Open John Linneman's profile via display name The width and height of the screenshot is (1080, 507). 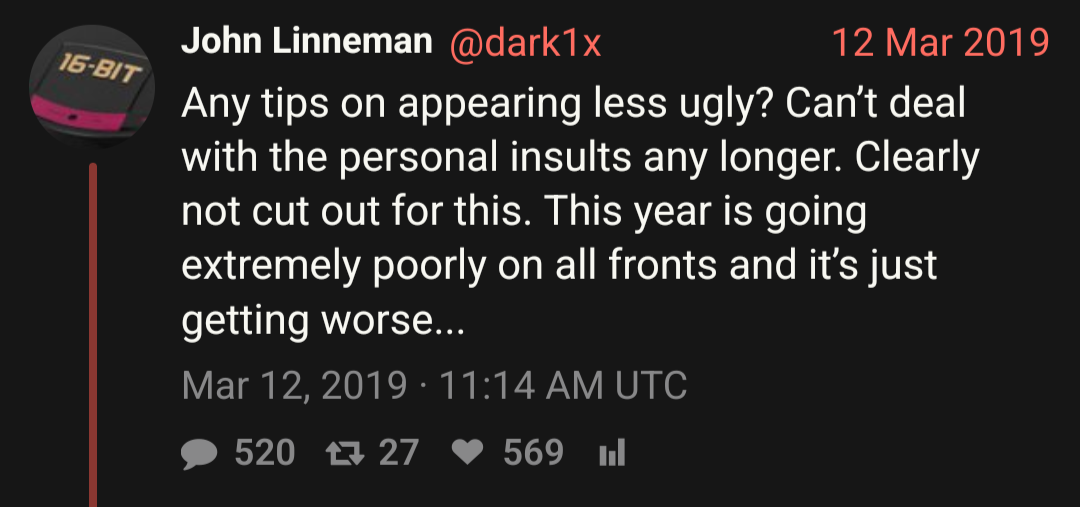pyautogui.click(x=306, y=42)
